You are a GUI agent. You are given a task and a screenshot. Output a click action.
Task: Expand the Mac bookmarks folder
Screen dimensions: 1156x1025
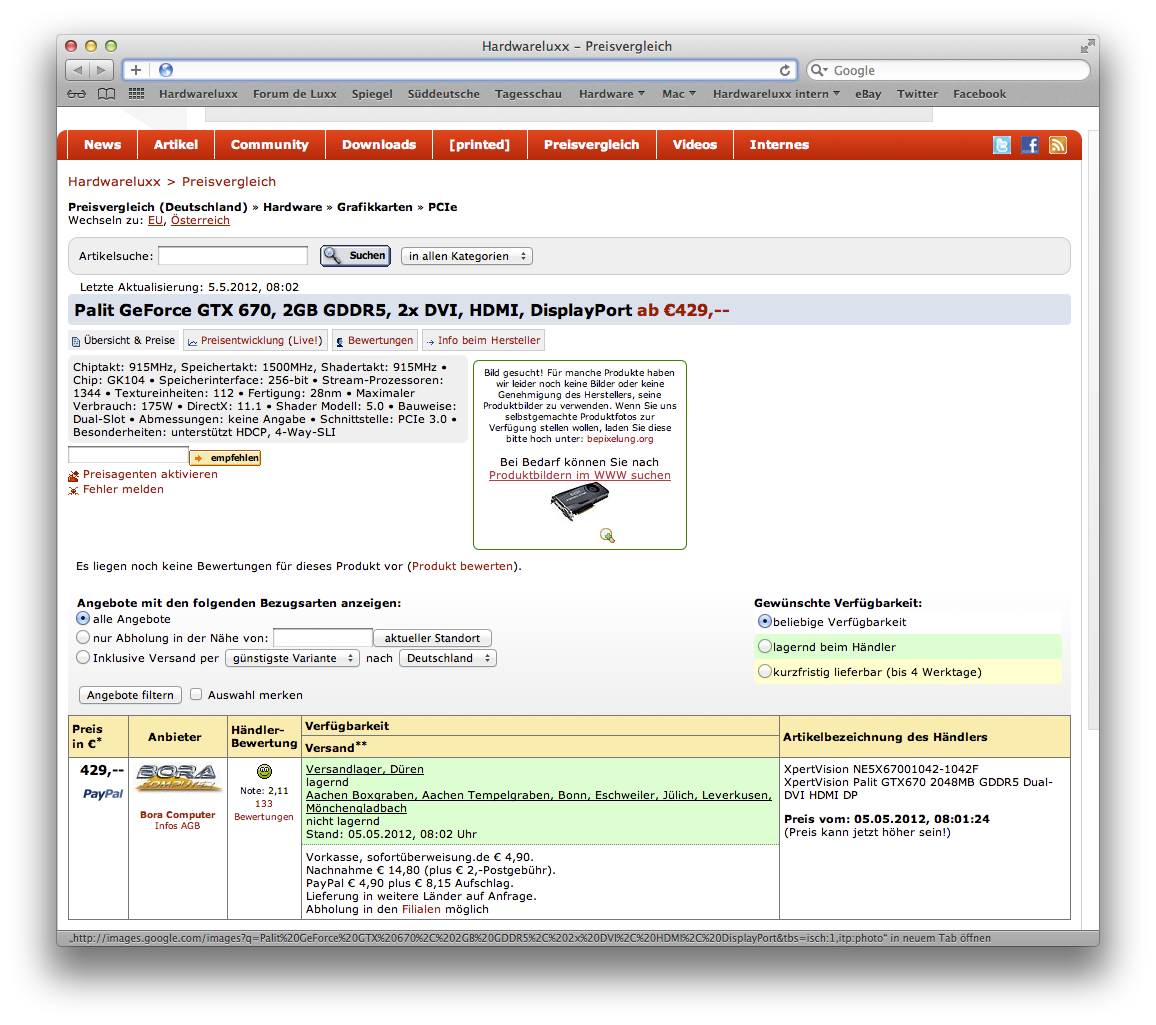678,94
